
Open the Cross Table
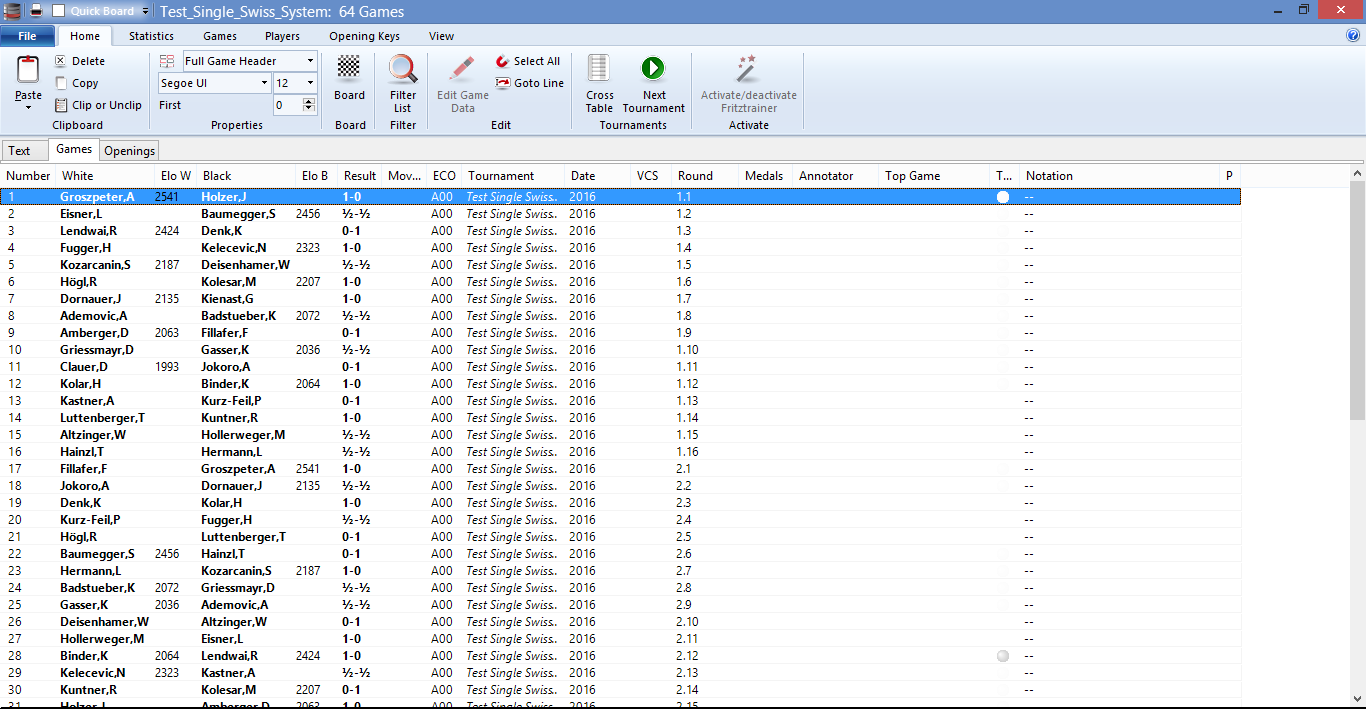[599, 69]
